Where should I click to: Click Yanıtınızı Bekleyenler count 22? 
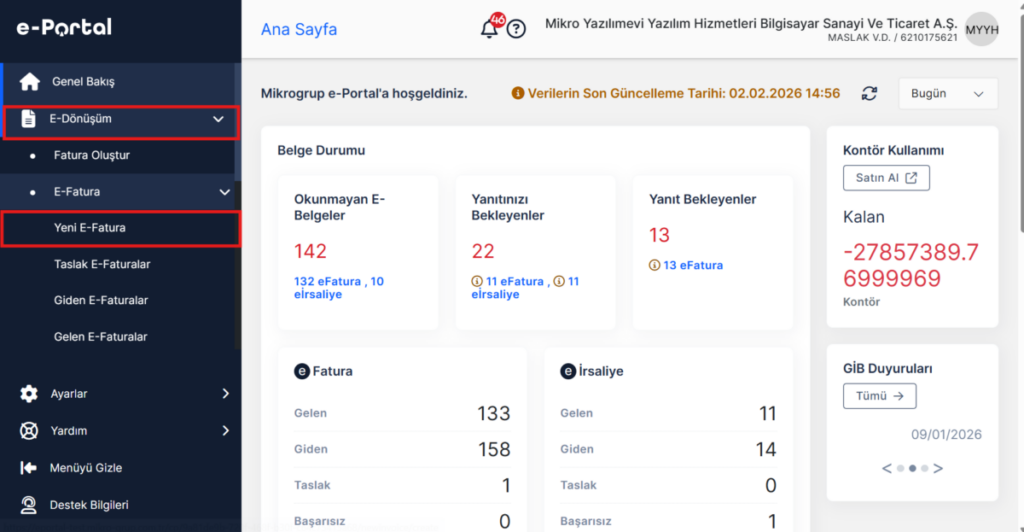[483, 251]
